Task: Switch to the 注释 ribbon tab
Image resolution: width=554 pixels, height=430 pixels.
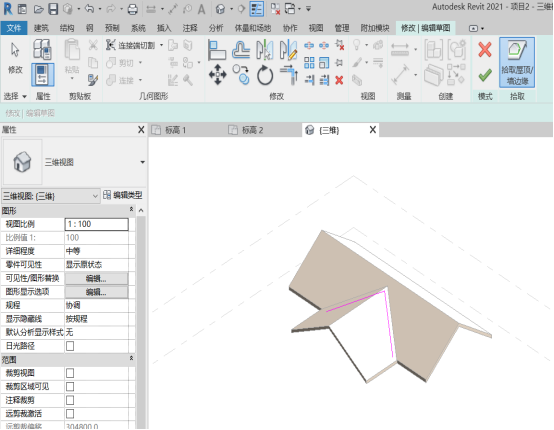Action: click(x=190, y=28)
